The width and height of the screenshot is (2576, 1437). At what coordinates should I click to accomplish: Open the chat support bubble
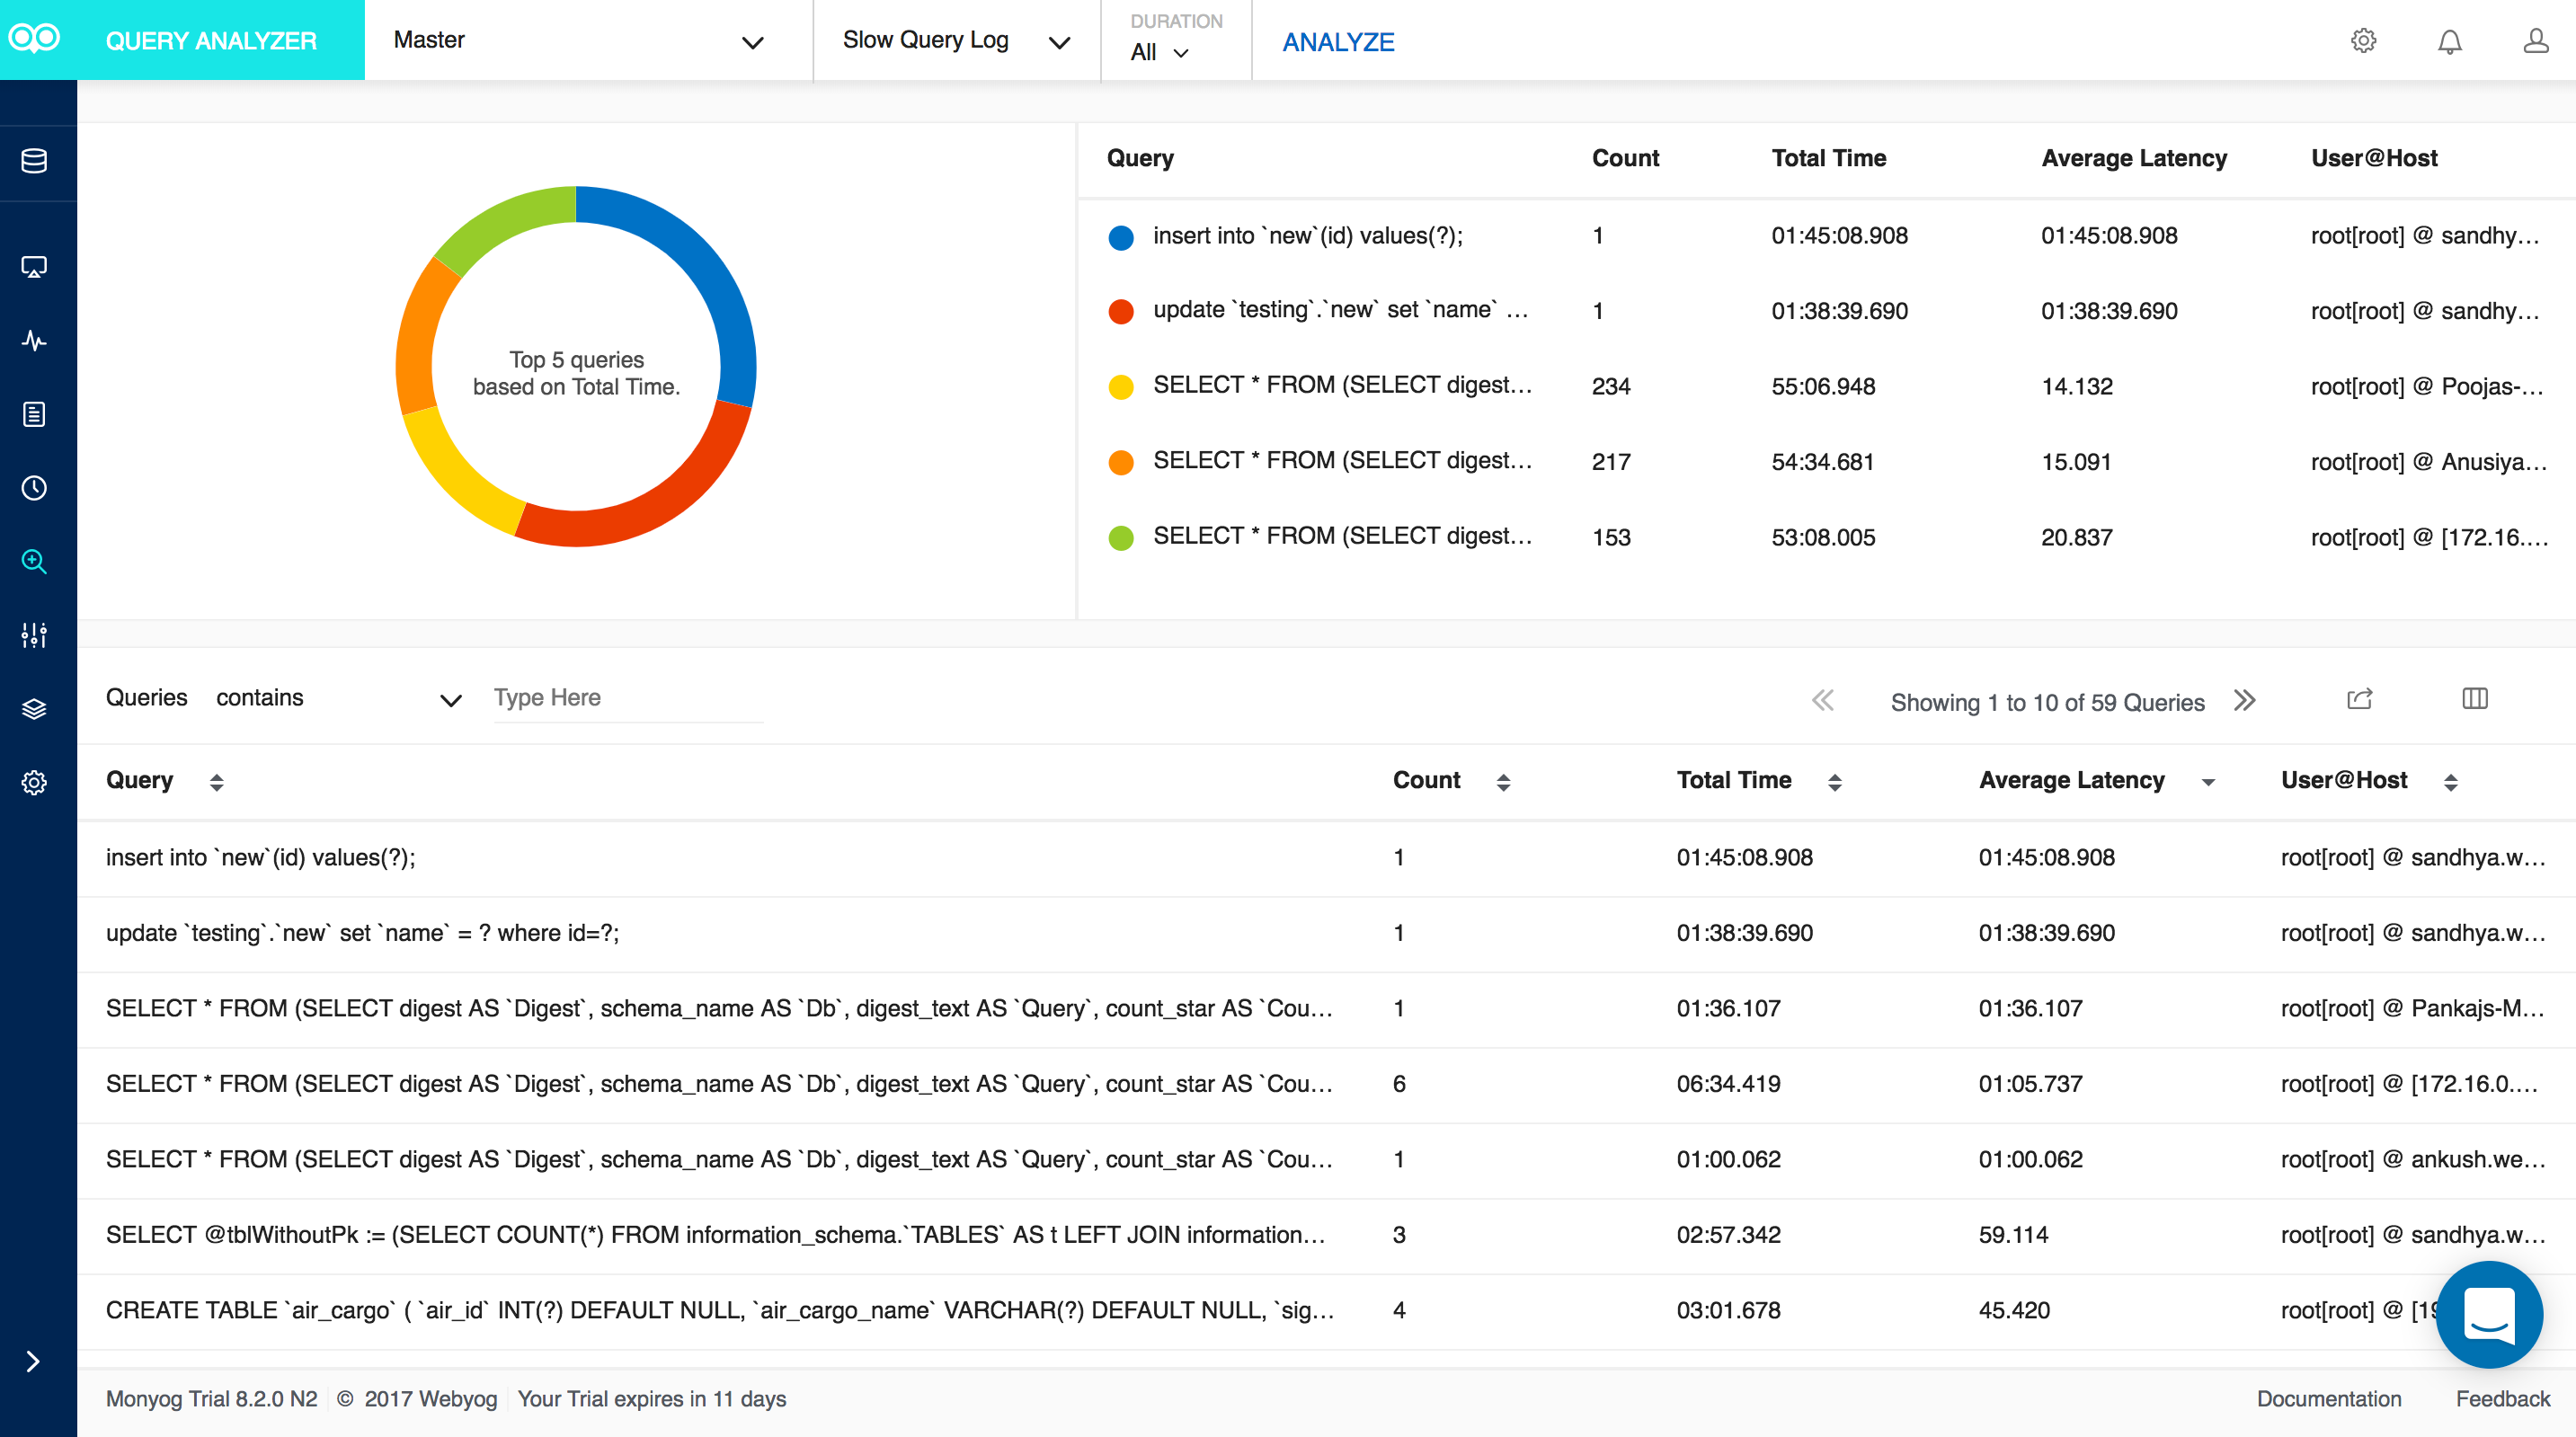coord(2488,1315)
